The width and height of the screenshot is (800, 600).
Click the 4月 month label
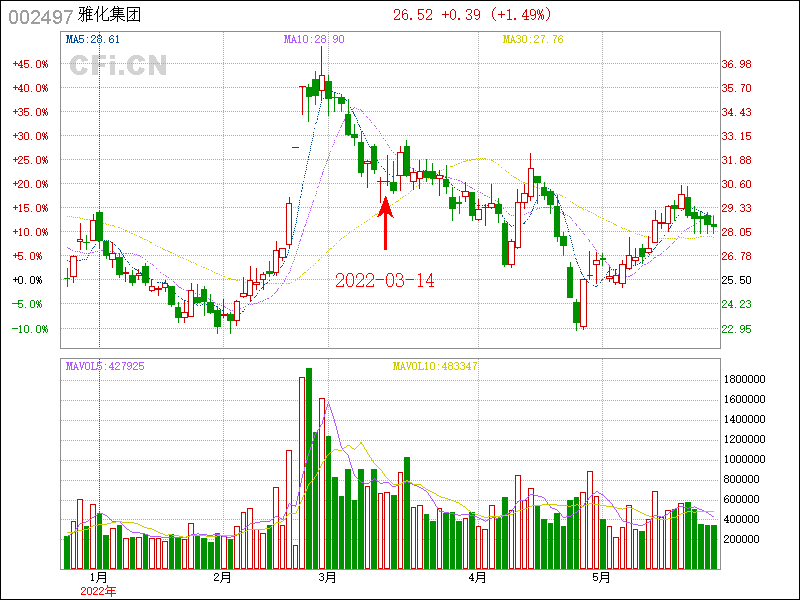pyautogui.click(x=477, y=578)
